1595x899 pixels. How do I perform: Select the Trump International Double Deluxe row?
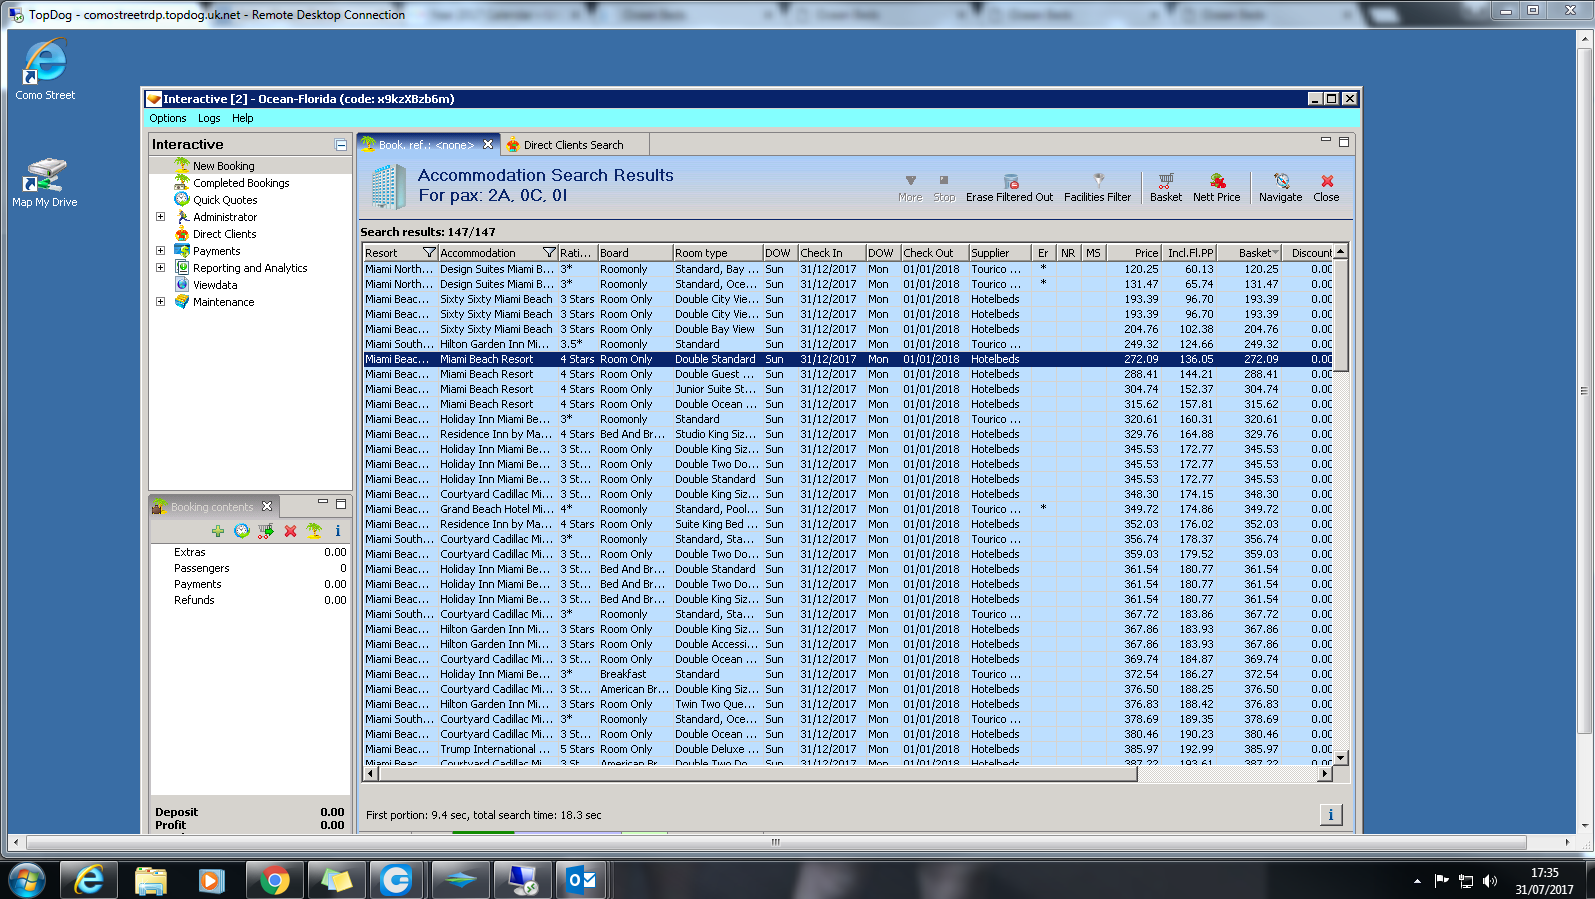[848, 749]
